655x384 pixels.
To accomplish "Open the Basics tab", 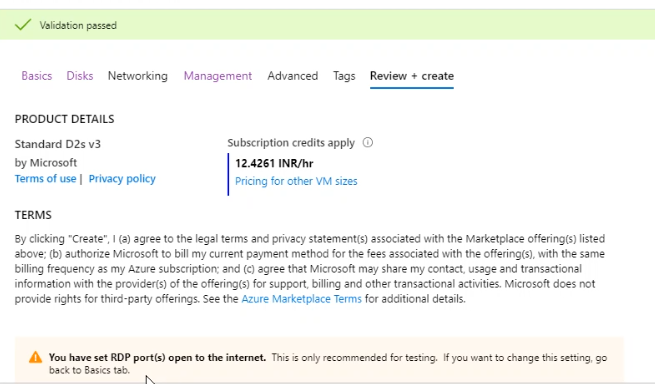I will [x=37, y=76].
